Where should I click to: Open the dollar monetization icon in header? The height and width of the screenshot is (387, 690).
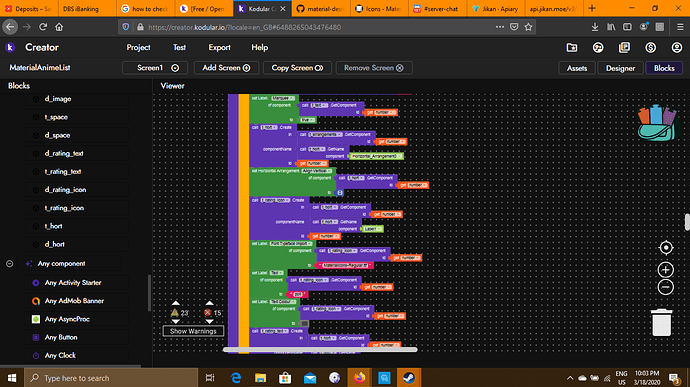[650, 48]
